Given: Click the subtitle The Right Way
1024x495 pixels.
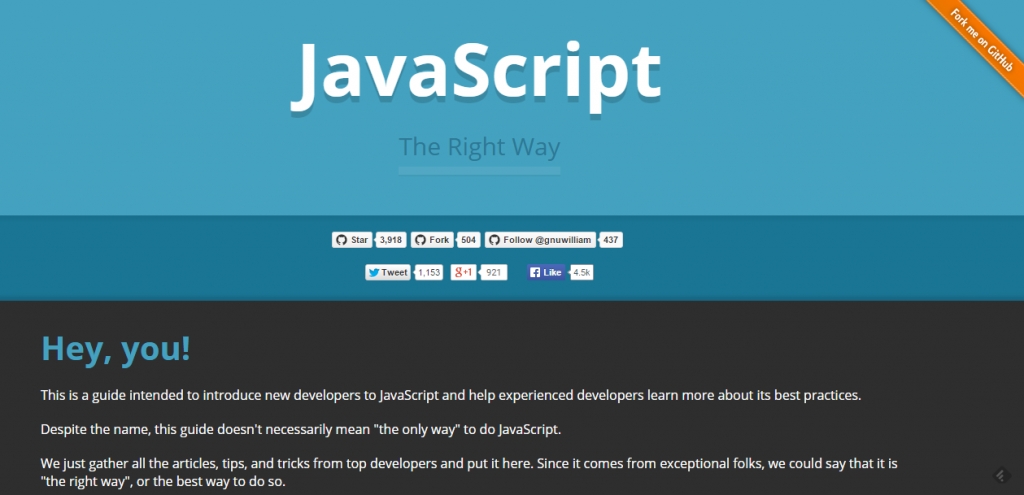Looking at the screenshot, I should (479, 147).
